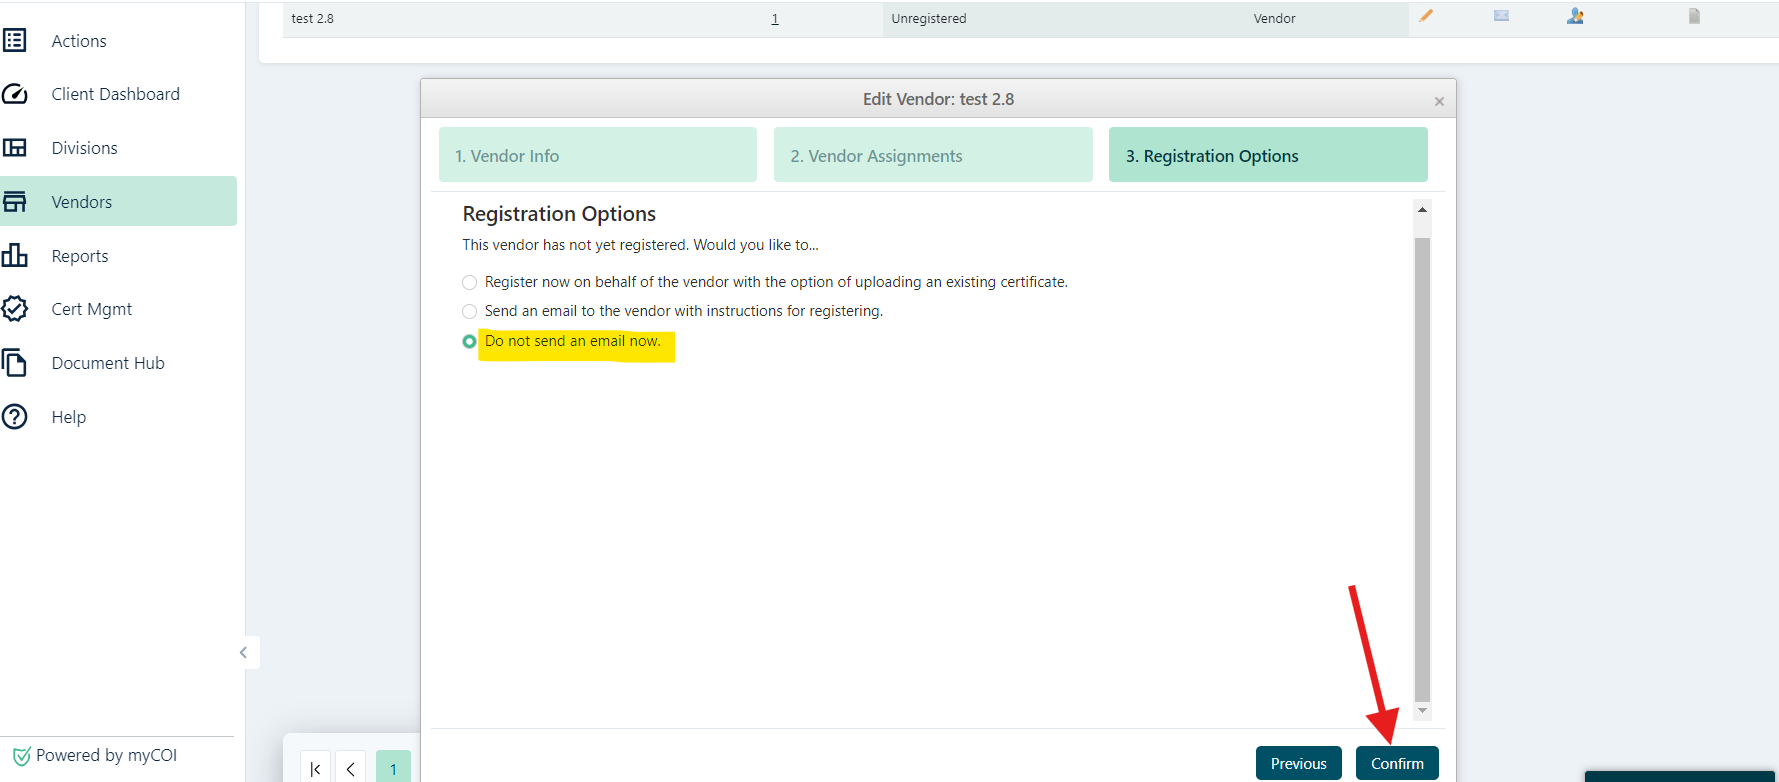Select Do not send an email now

click(469, 342)
